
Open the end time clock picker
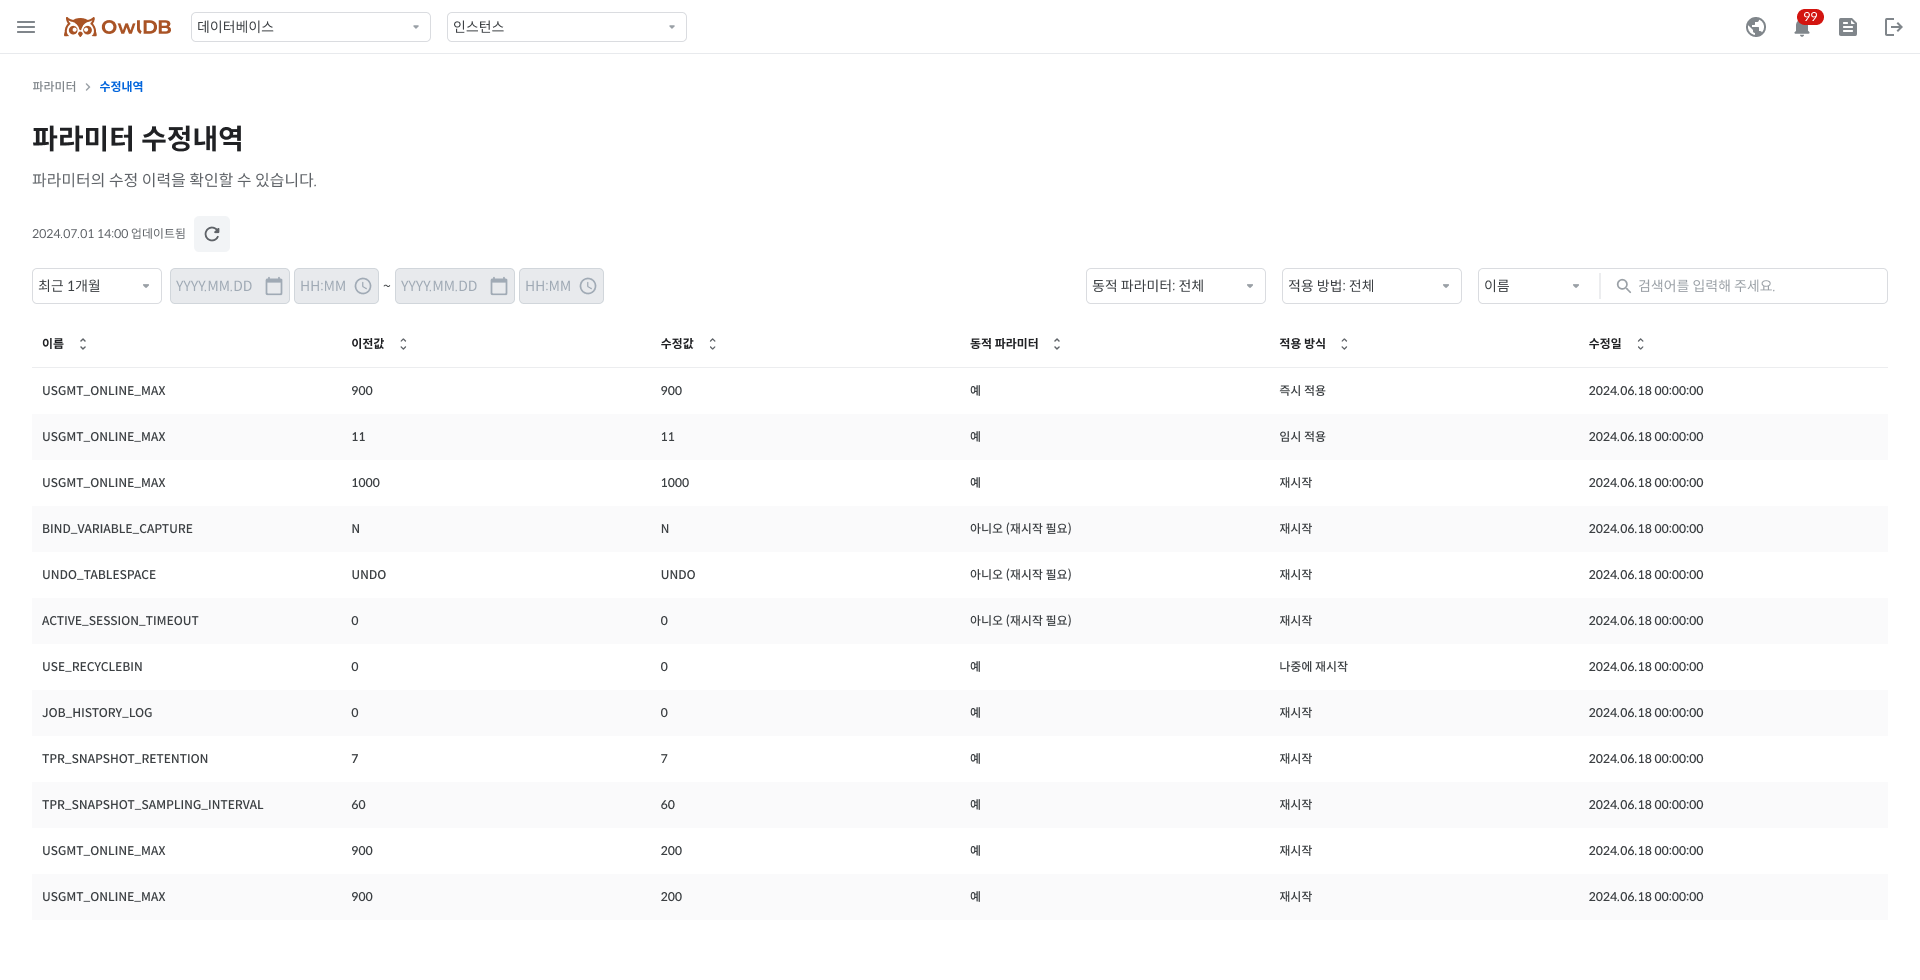click(588, 286)
